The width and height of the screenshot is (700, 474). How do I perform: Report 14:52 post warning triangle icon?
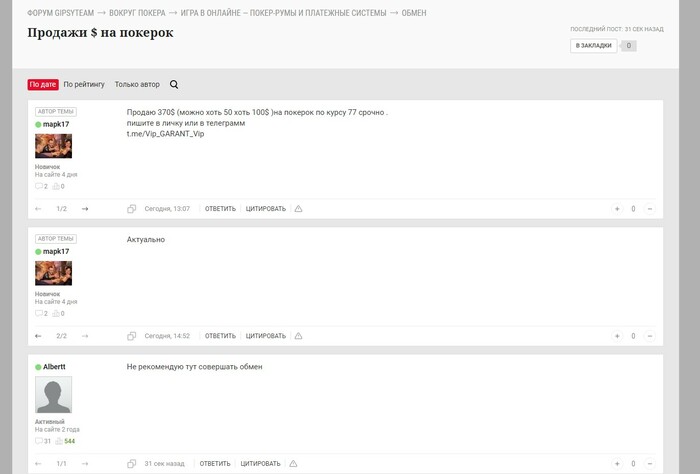298,336
